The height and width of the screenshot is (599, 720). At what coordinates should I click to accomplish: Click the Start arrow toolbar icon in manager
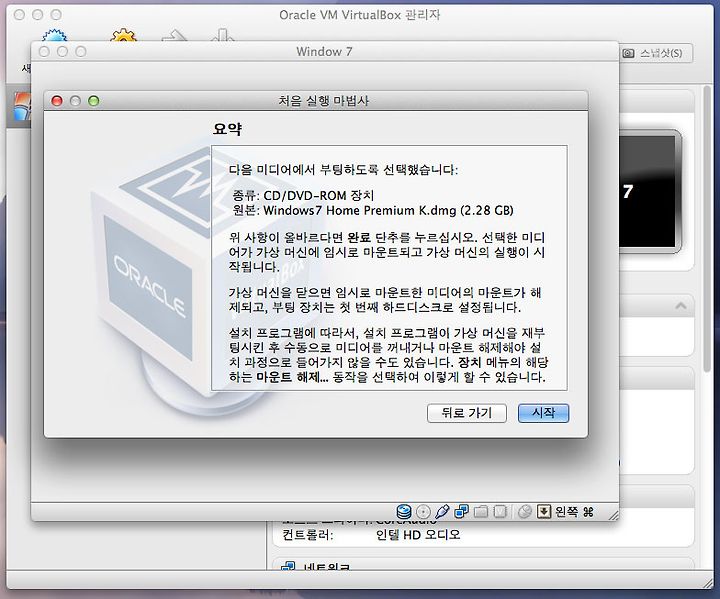174,36
